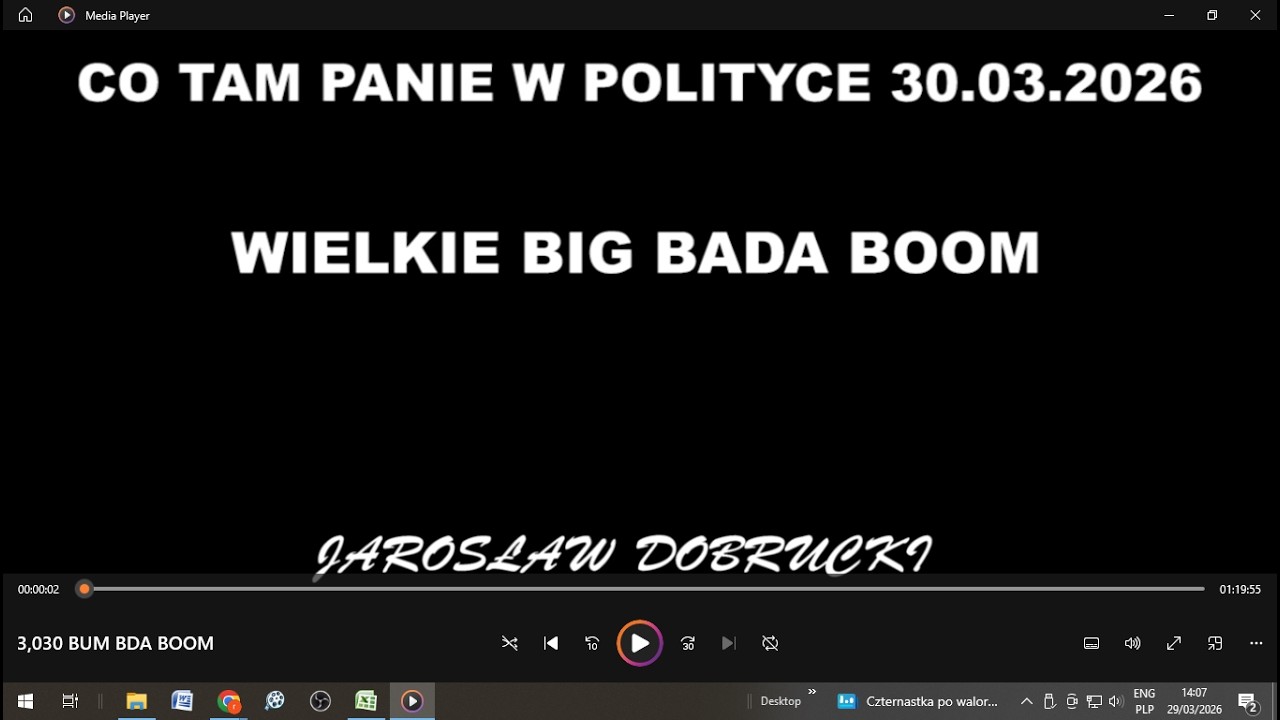Enter full screen mode
Viewport: 1280px width, 720px height.
coord(1174,643)
